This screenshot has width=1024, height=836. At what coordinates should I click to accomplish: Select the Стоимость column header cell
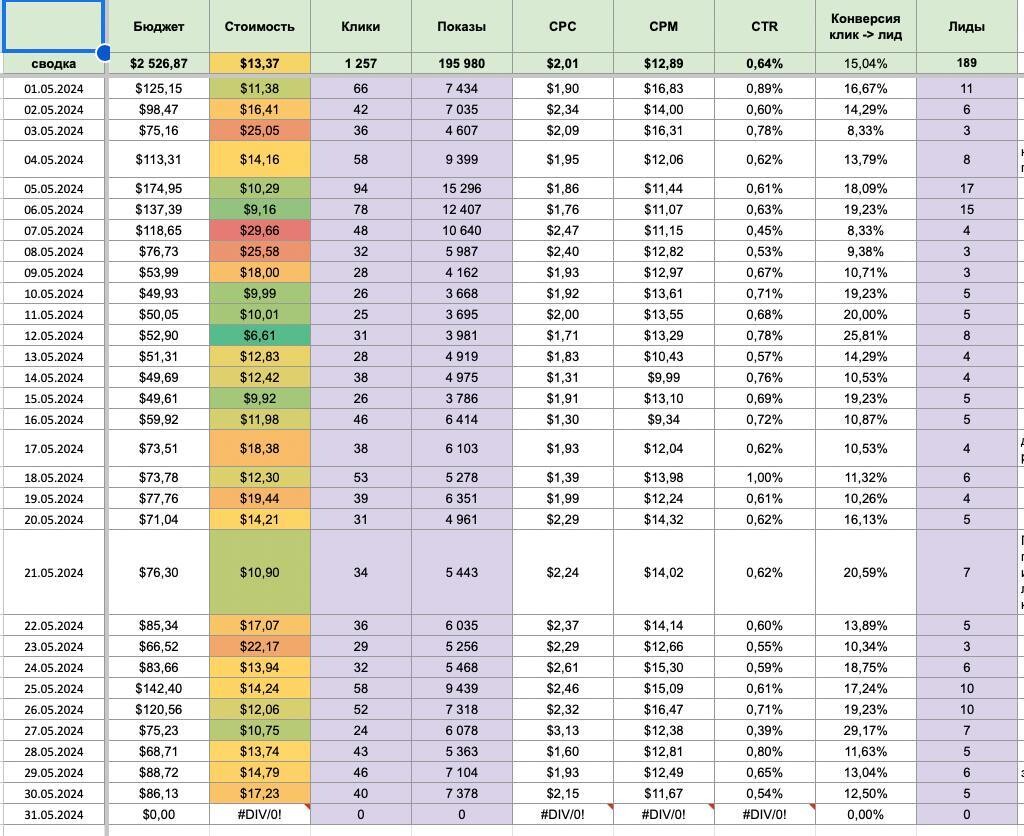coord(259,27)
